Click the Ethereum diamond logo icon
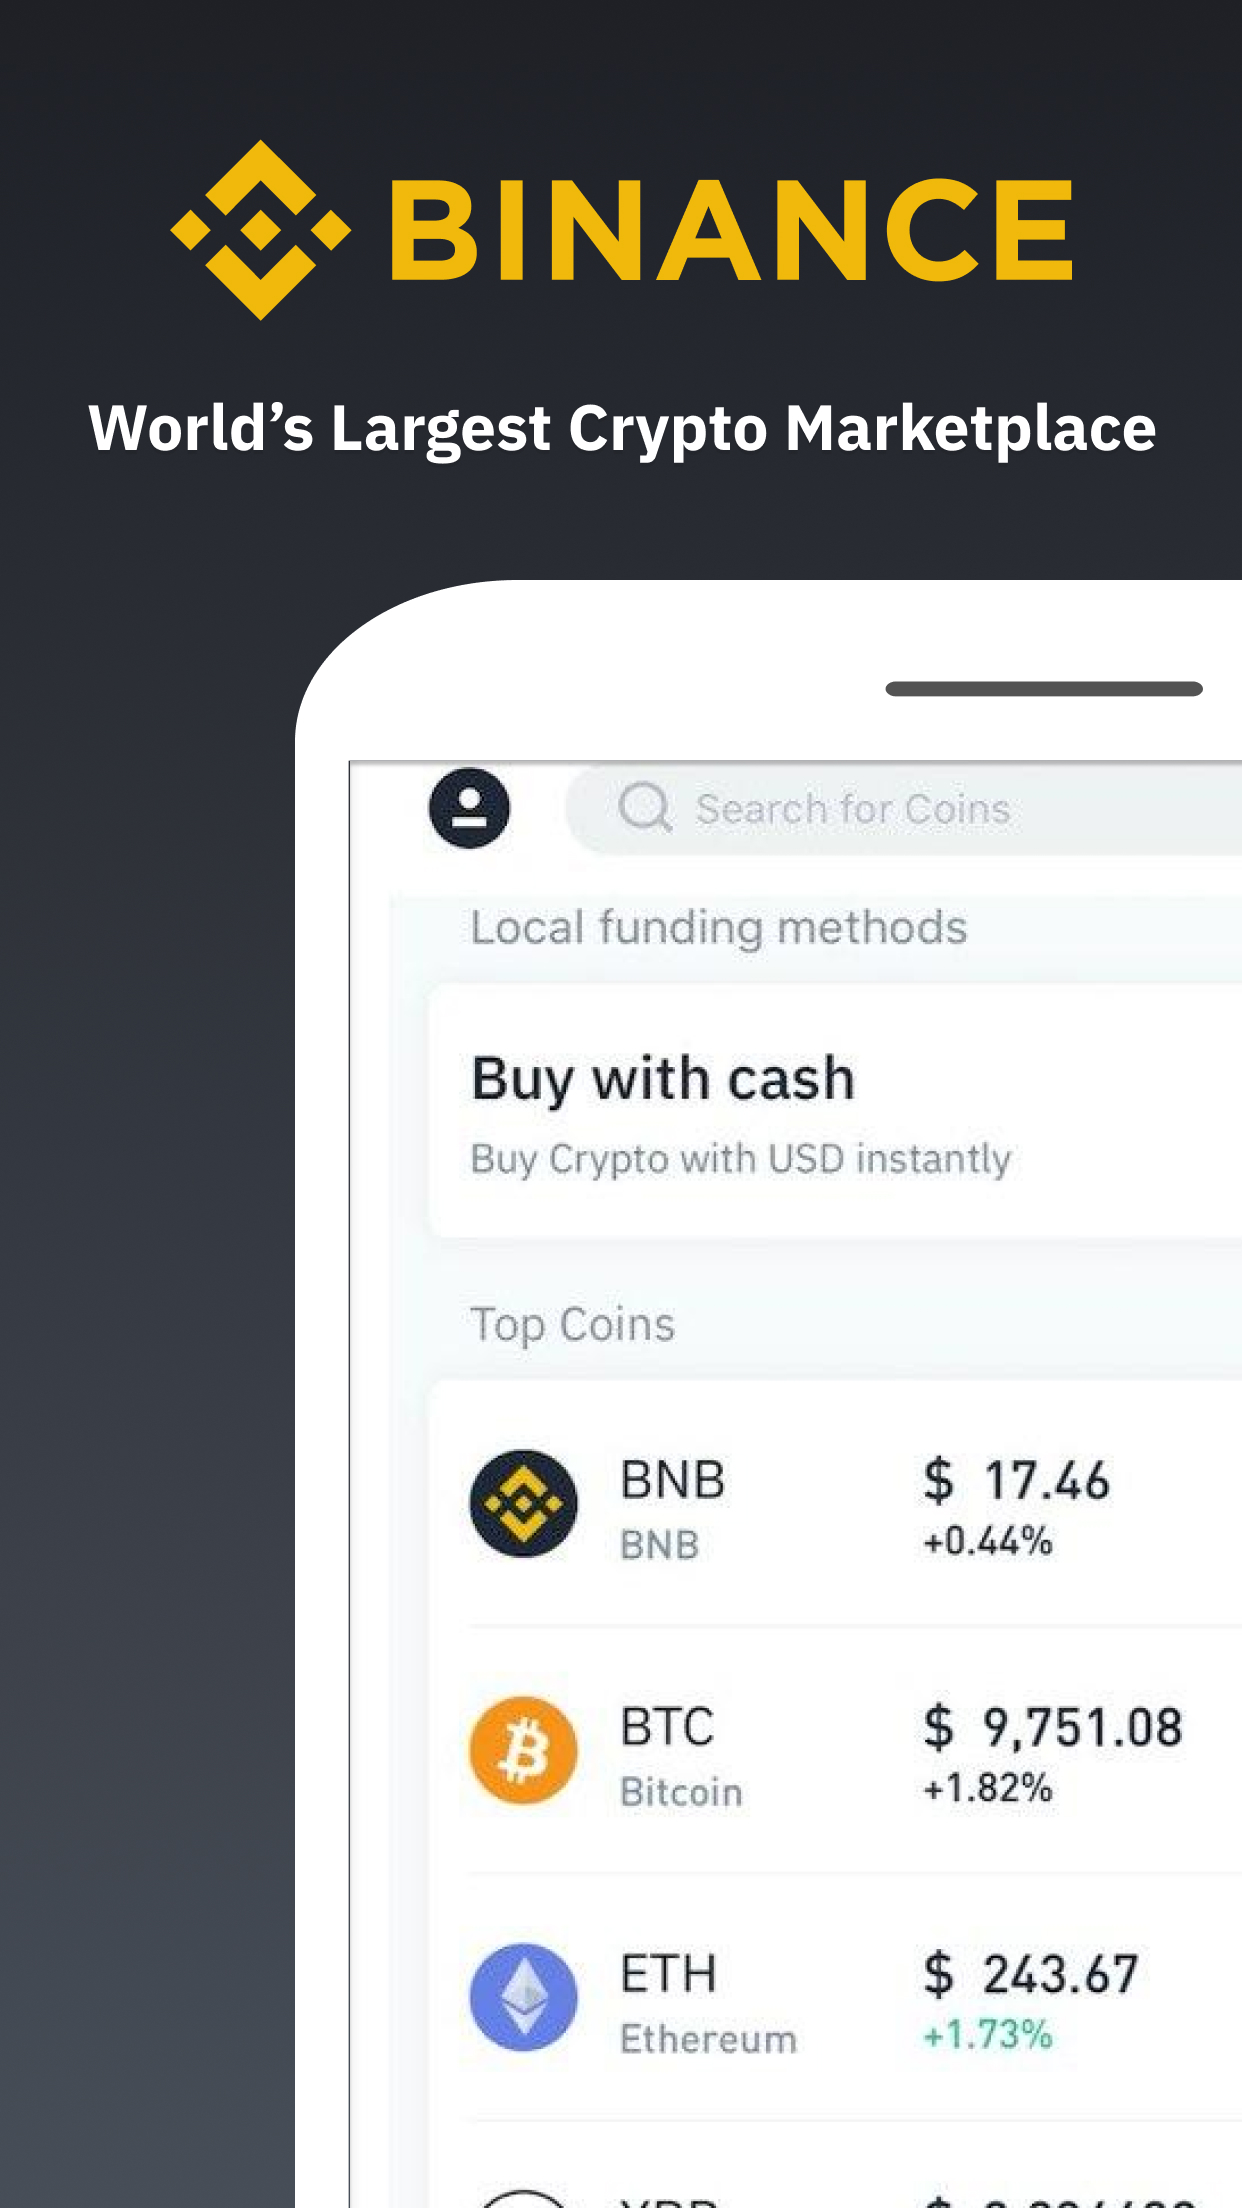Viewport: 1242px width, 2208px height. coord(523,1997)
